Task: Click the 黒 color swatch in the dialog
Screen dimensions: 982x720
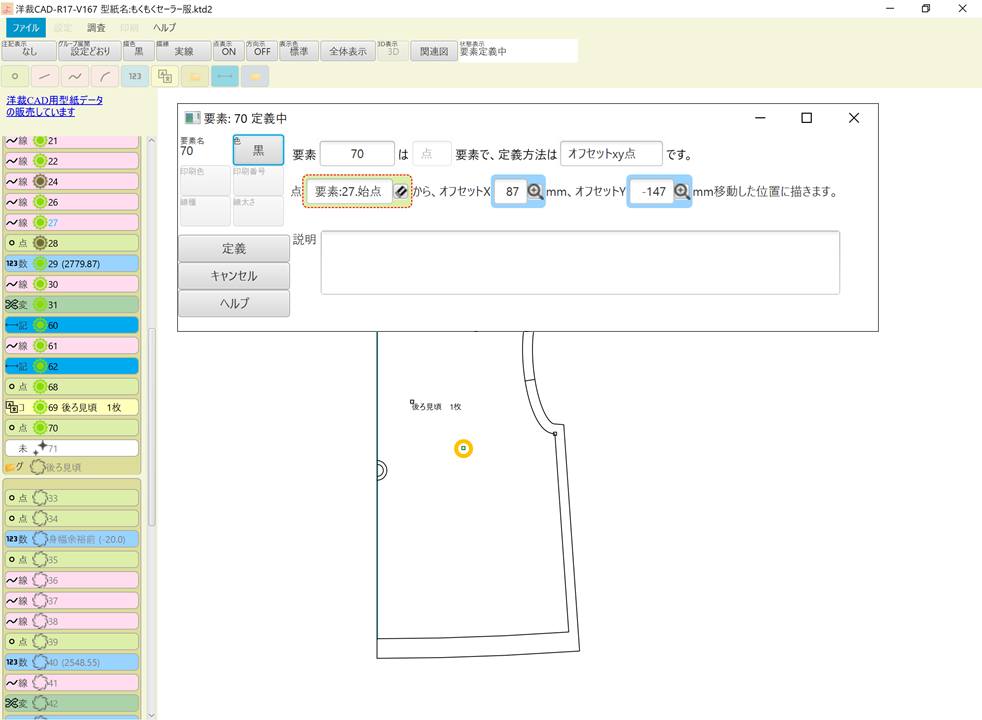Action: pyautogui.click(x=256, y=149)
